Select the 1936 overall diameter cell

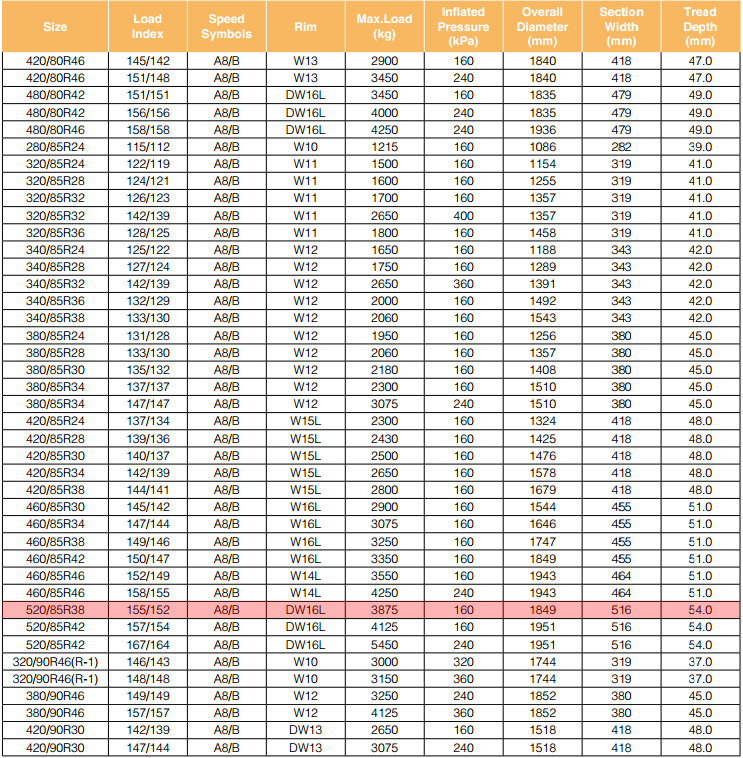542,129
